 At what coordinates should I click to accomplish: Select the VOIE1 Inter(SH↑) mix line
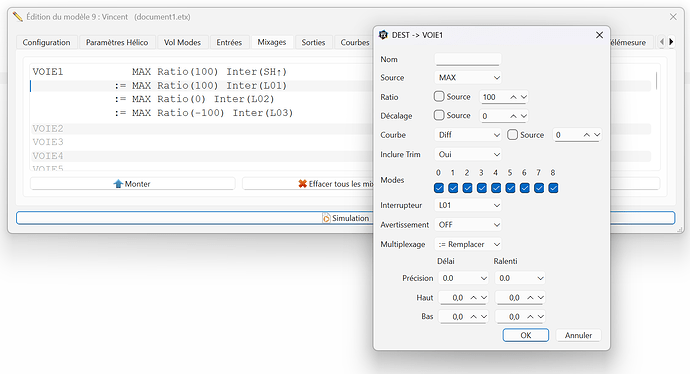point(202,72)
